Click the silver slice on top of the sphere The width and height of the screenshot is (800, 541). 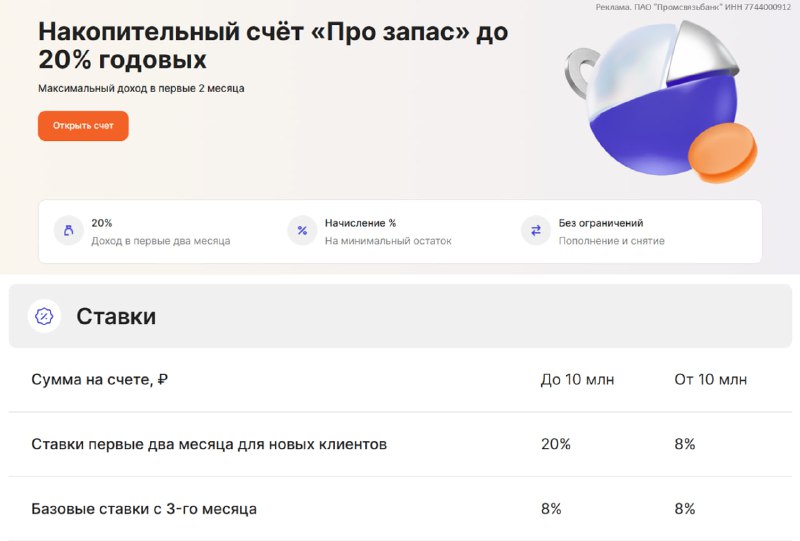click(703, 53)
